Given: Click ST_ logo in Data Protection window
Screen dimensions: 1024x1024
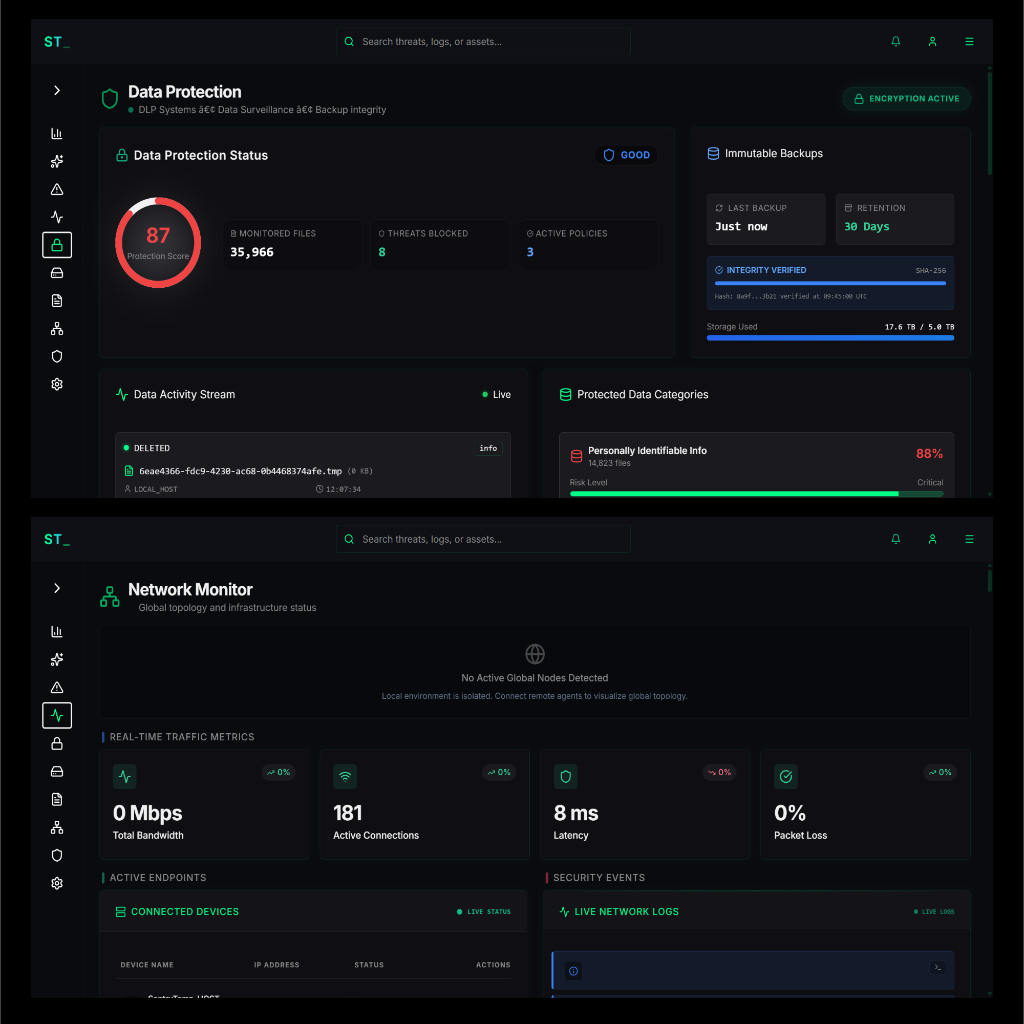Looking at the screenshot, I should pos(57,42).
